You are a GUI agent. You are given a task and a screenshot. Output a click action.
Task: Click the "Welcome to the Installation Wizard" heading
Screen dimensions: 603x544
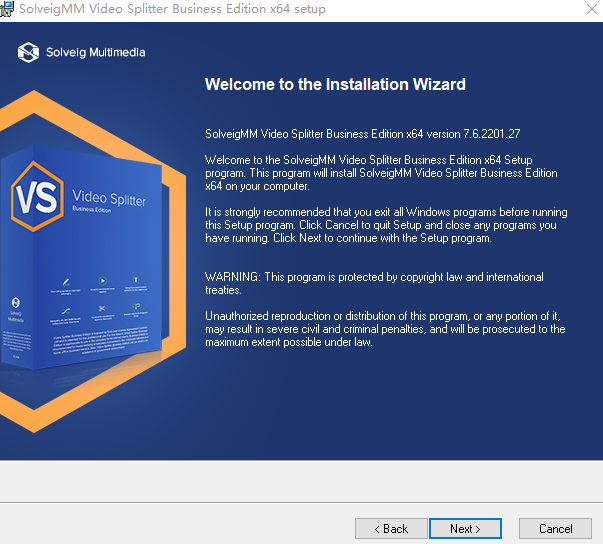[x=335, y=84]
